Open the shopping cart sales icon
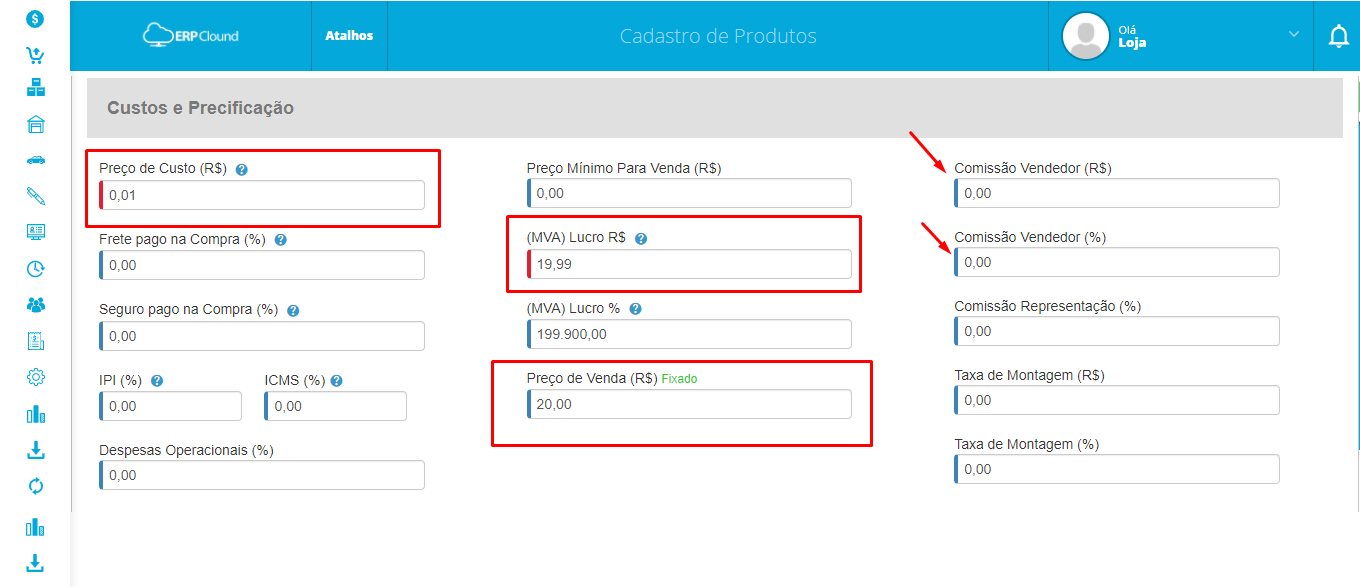The image size is (1360, 588). (x=35, y=54)
